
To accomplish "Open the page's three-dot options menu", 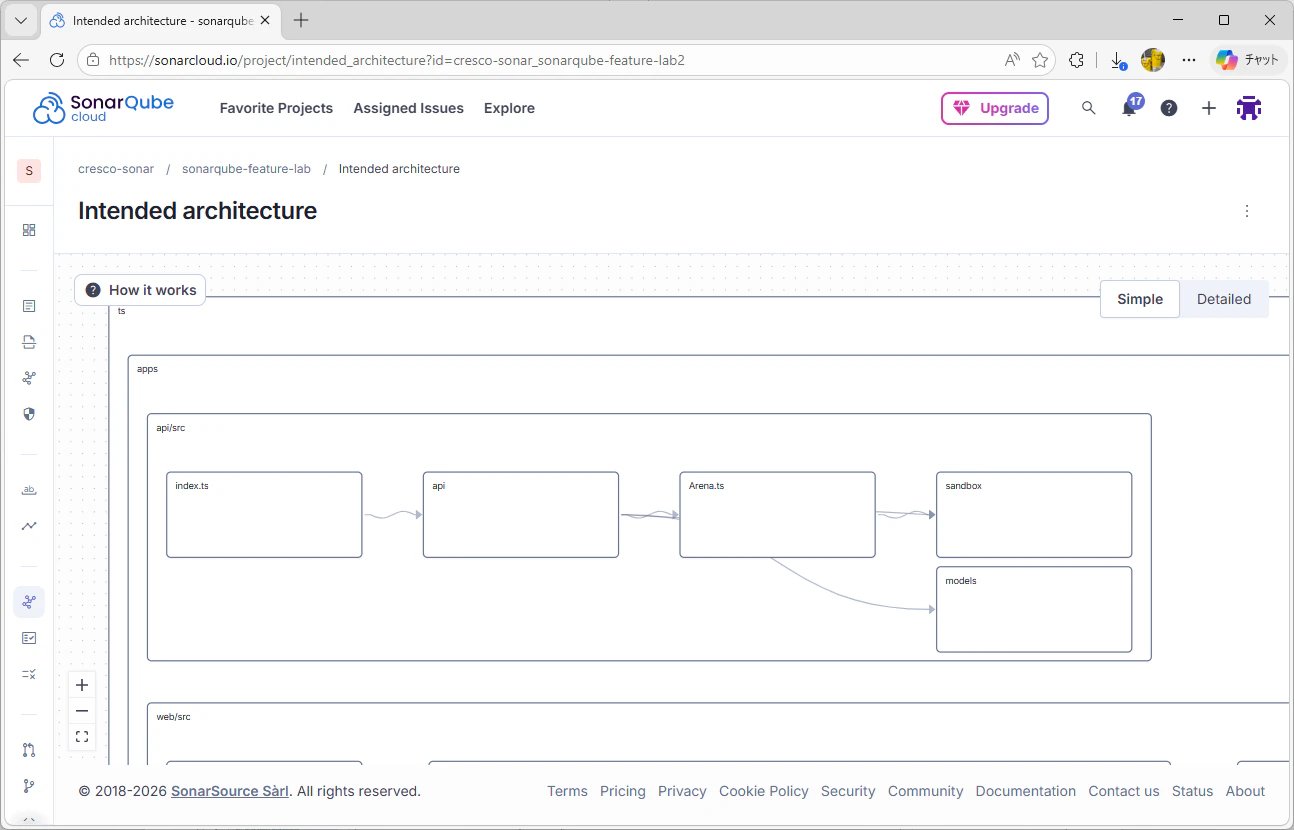I will (1247, 211).
